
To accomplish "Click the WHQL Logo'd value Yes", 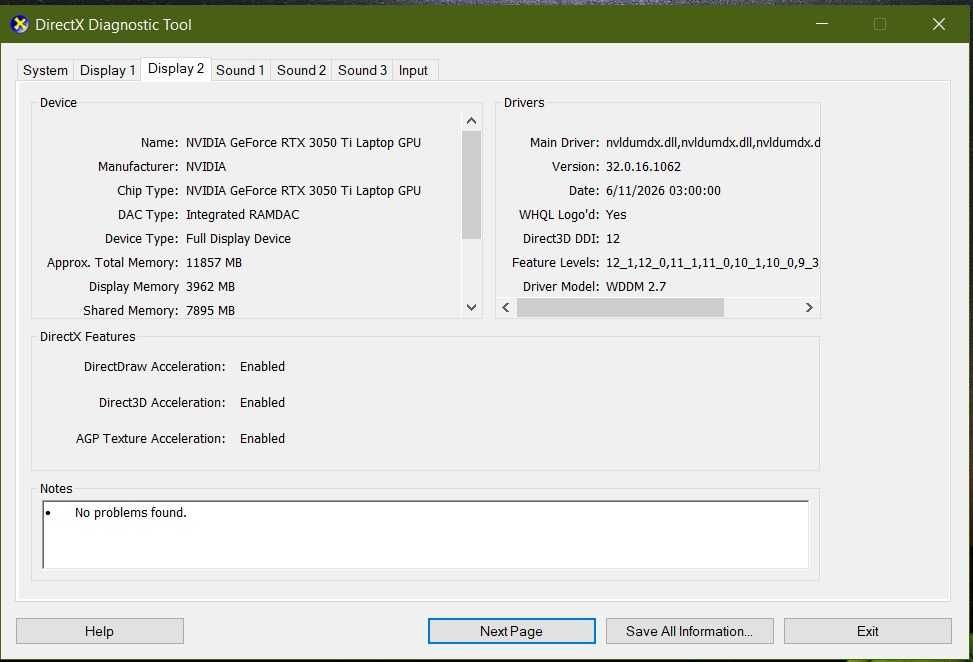I will (616, 215).
